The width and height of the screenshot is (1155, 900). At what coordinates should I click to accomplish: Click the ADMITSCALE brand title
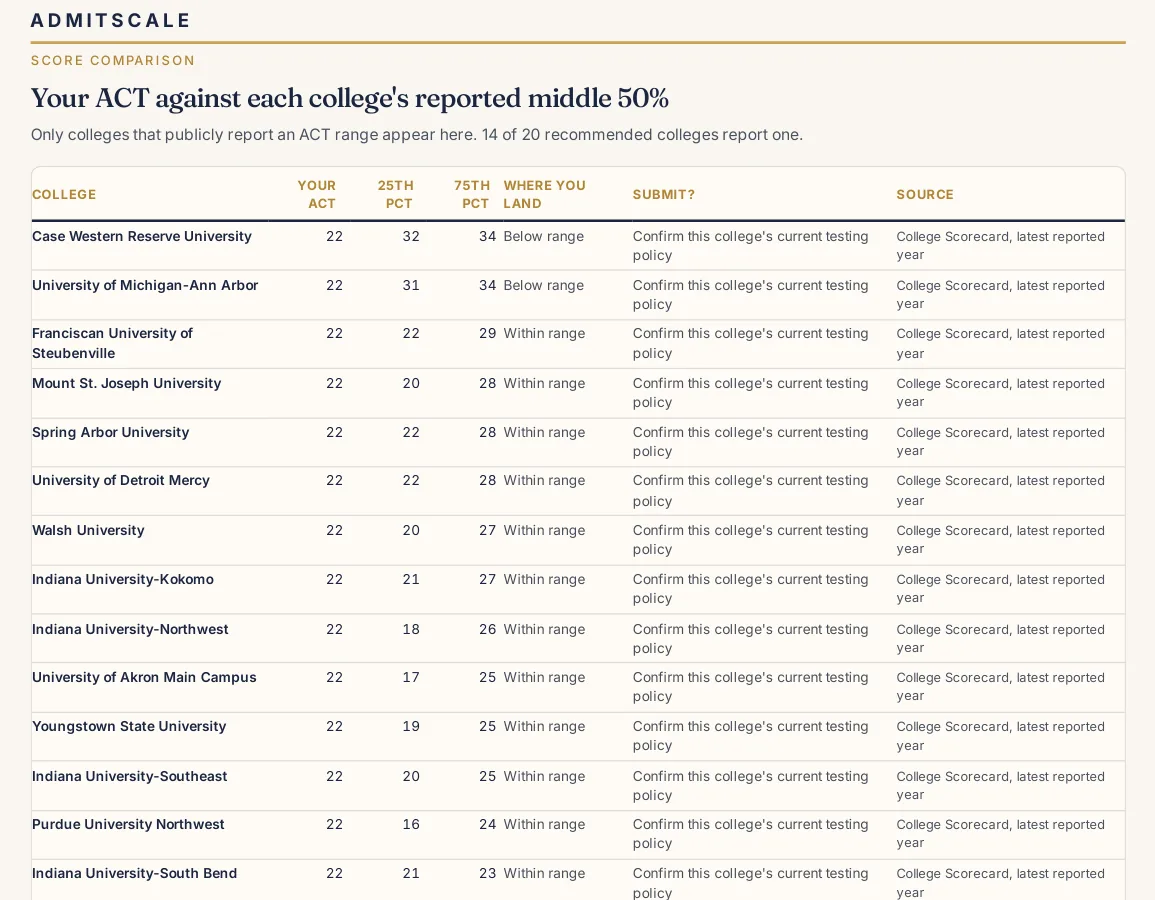(110, 20)
